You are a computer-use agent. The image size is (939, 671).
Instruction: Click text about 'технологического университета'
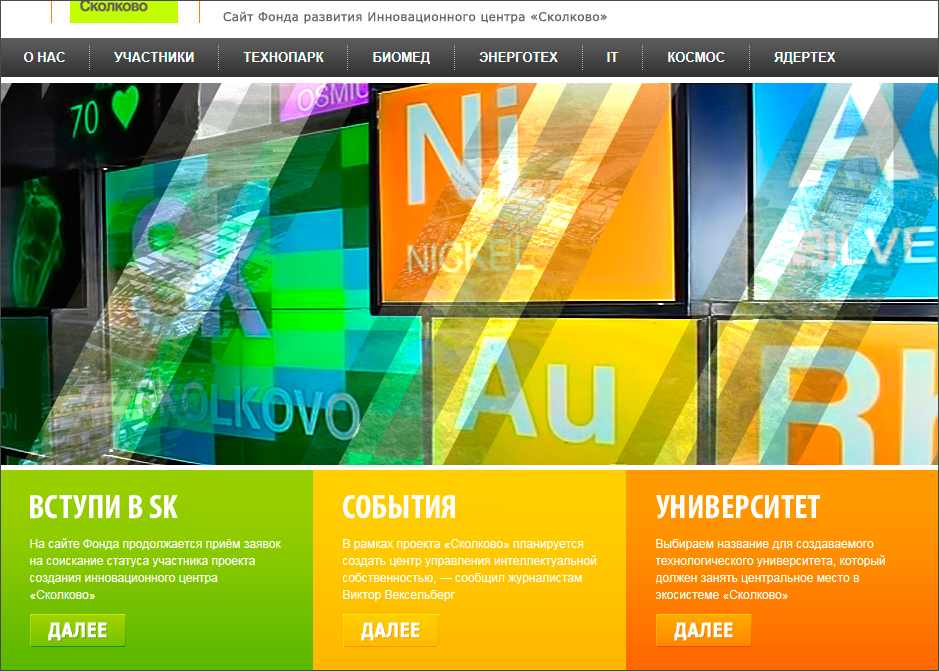(x=770, y=570)
